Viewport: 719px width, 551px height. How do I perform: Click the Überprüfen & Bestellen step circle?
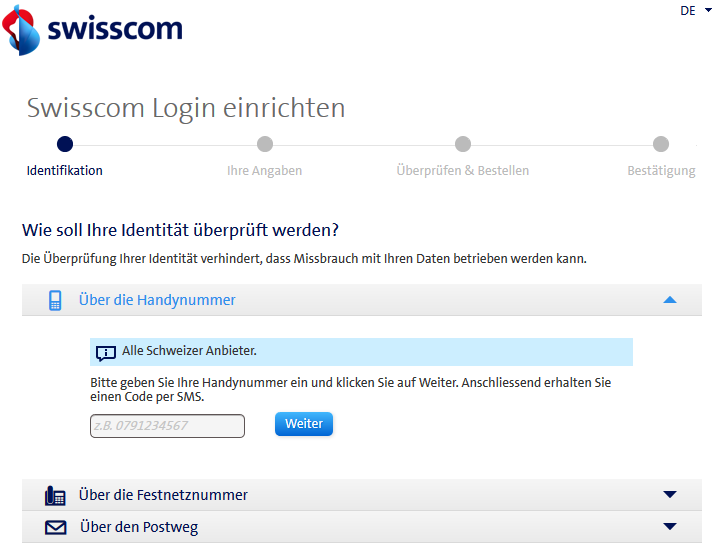(463, 144)
